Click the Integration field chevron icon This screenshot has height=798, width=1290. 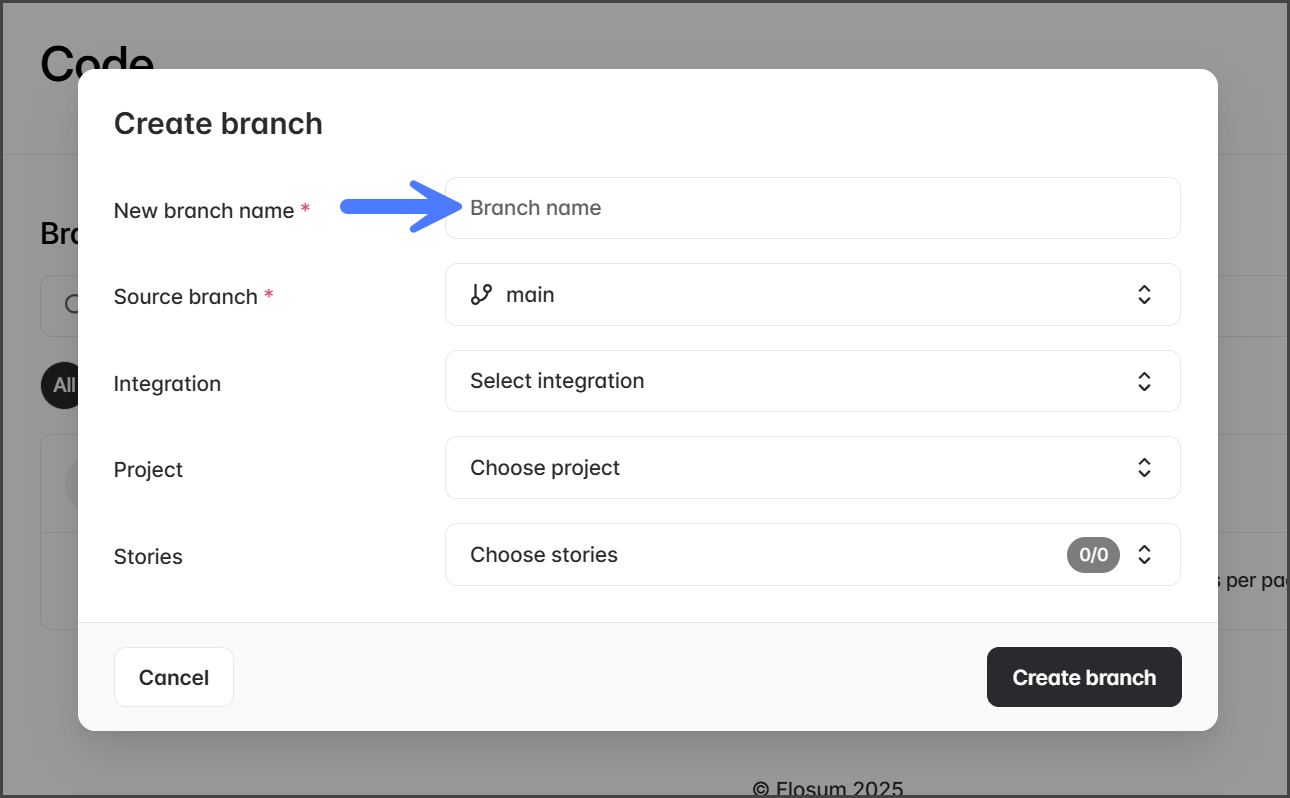pos(1144,381)
